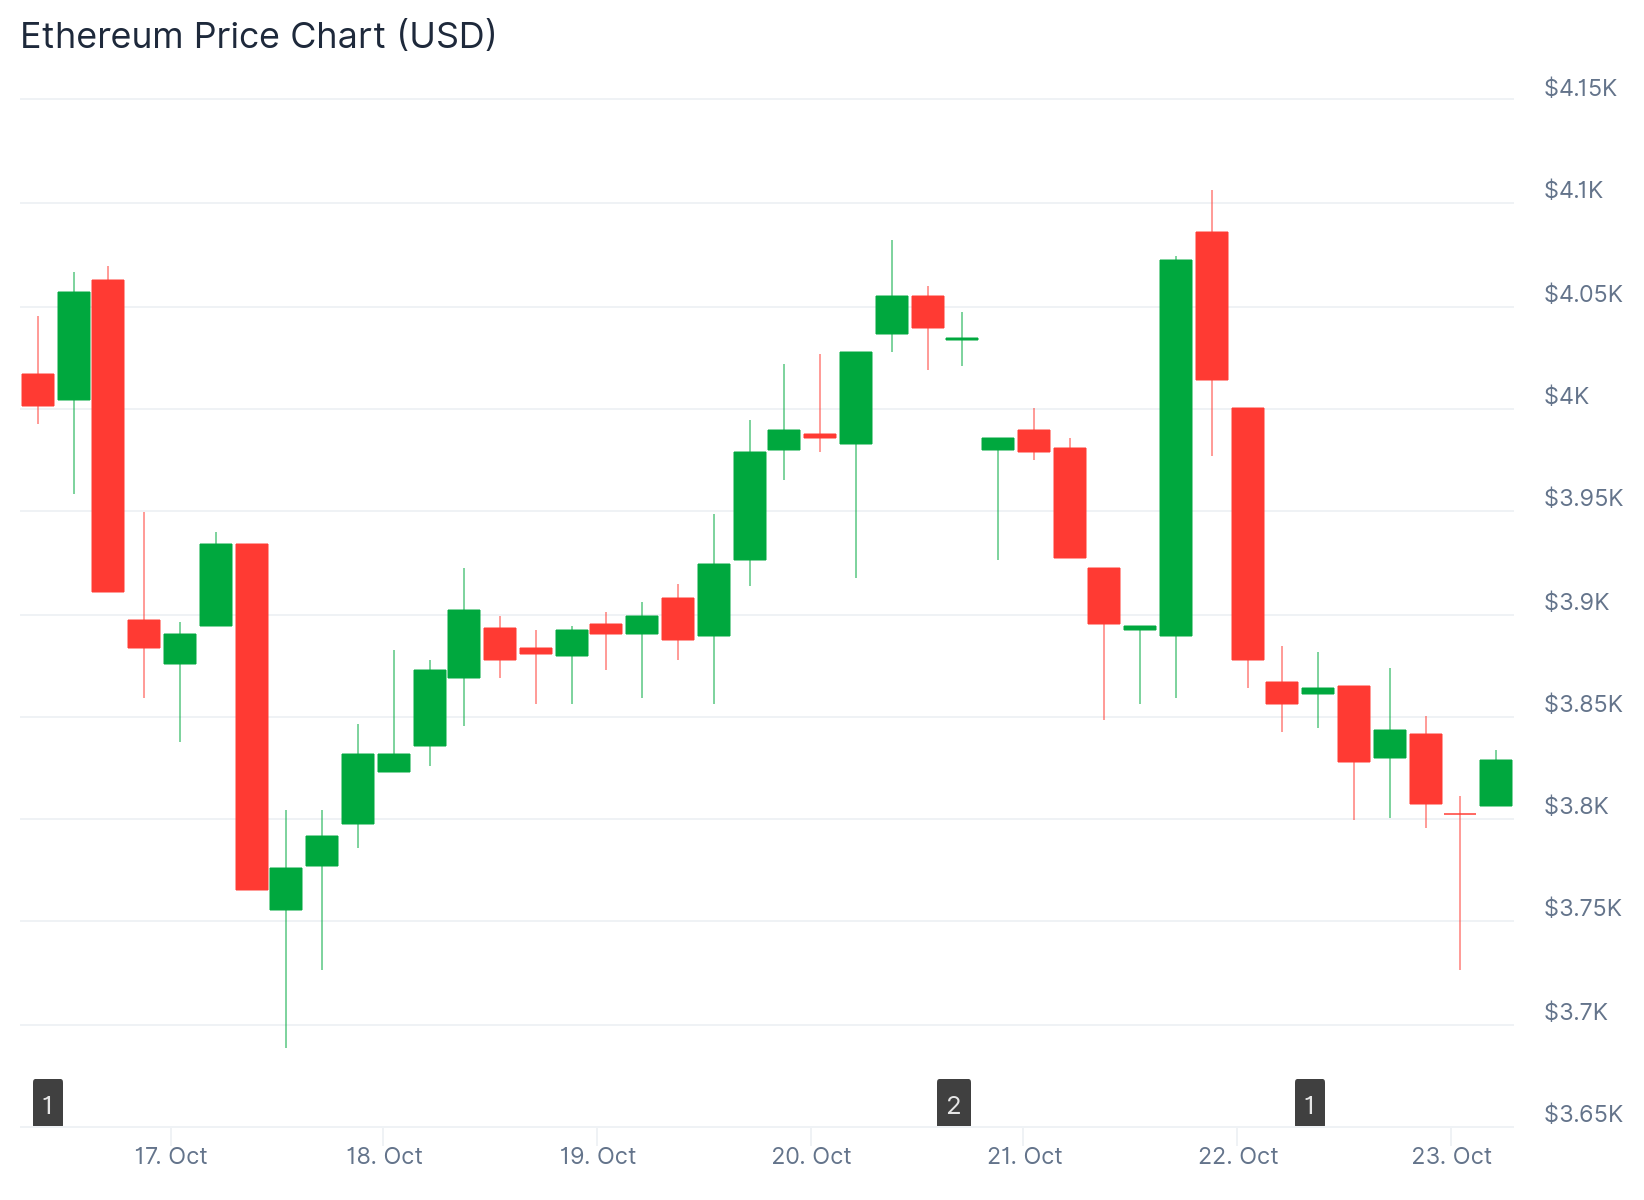Click the 20. Oct date label

pos(811,1156)
